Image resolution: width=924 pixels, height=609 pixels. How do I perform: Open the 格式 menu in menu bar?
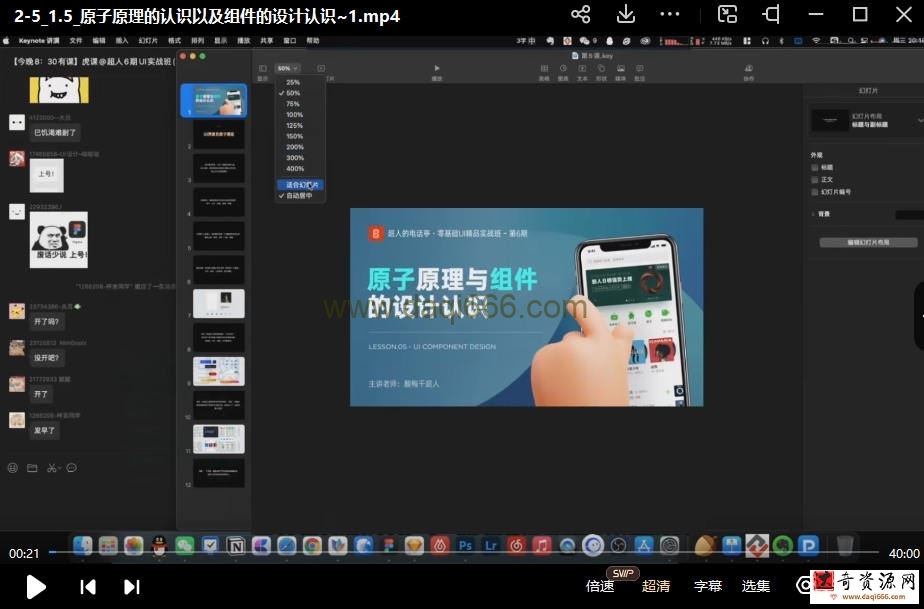point(174,41)
